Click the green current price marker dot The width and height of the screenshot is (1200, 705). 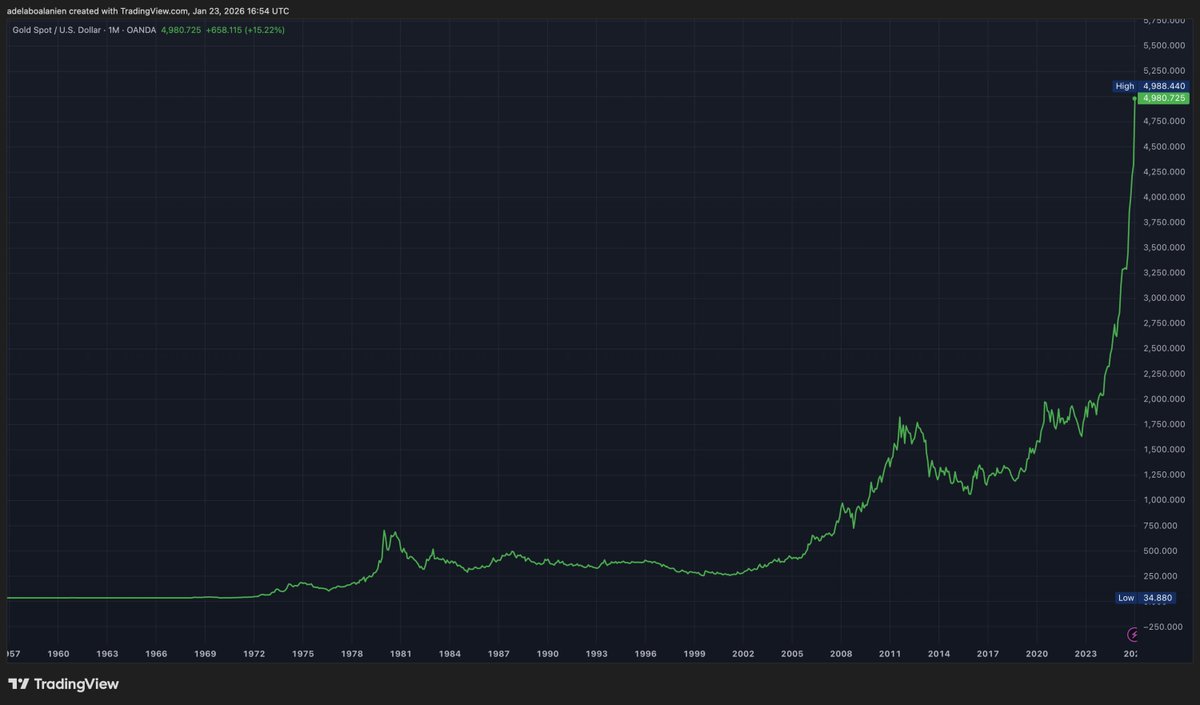1136,98
